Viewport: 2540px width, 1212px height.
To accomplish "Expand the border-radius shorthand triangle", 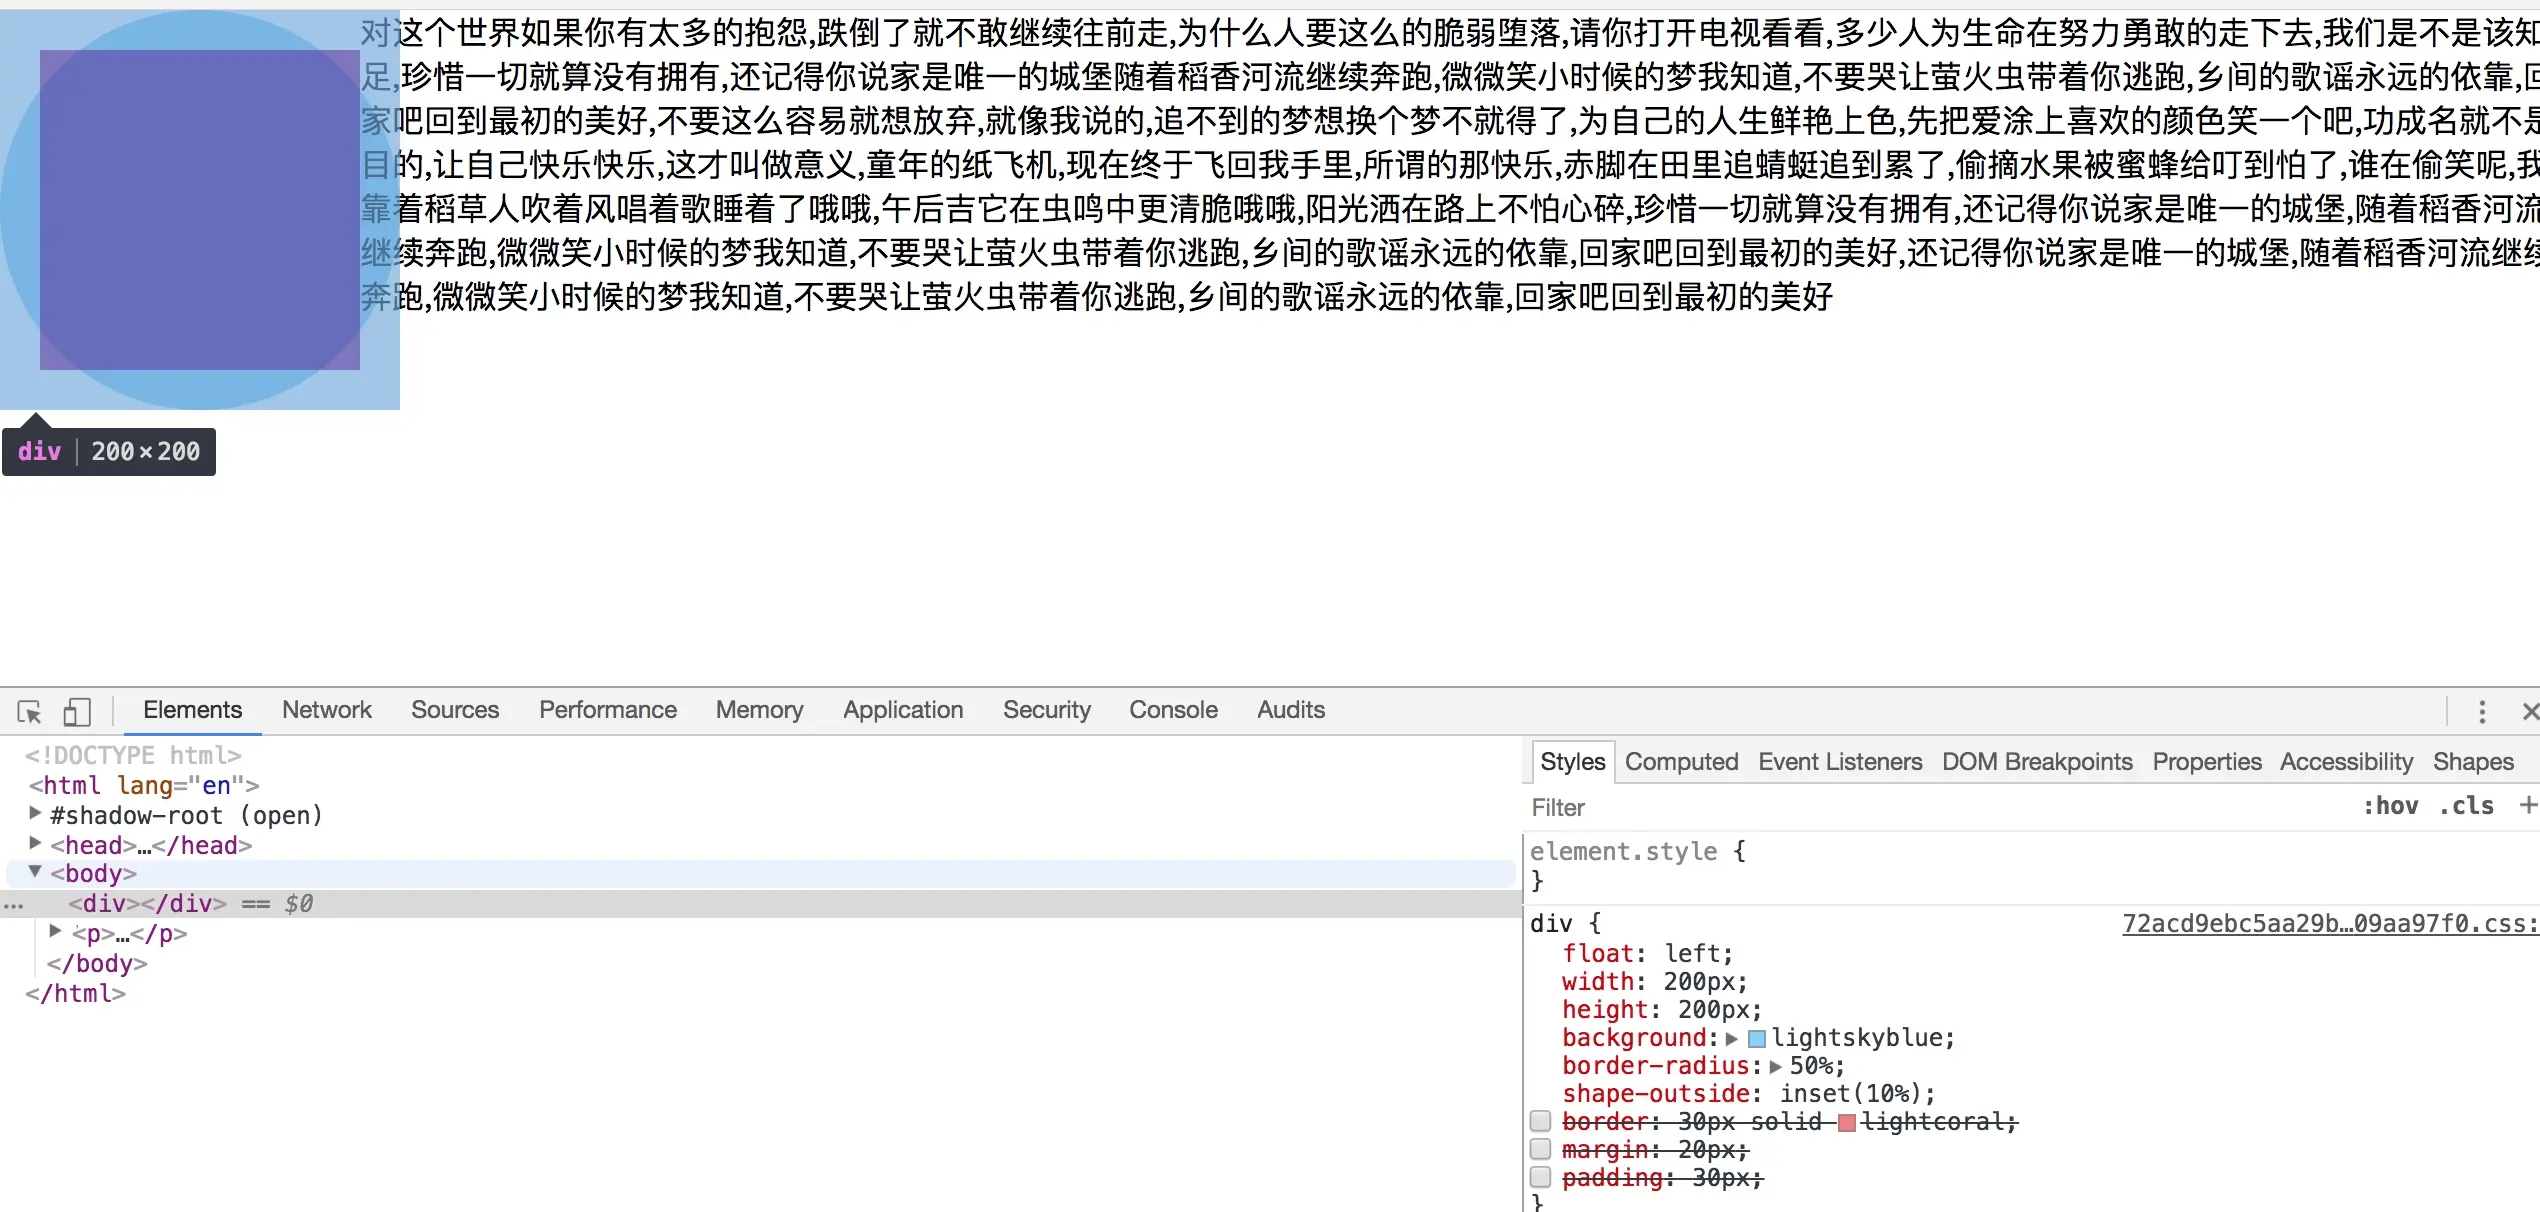I will tap(1775, 1066).
